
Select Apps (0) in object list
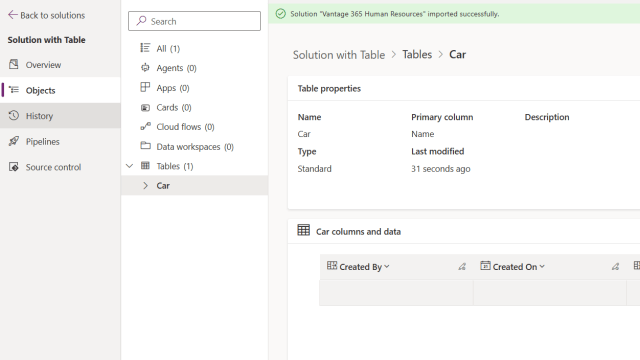coord(195,88)
